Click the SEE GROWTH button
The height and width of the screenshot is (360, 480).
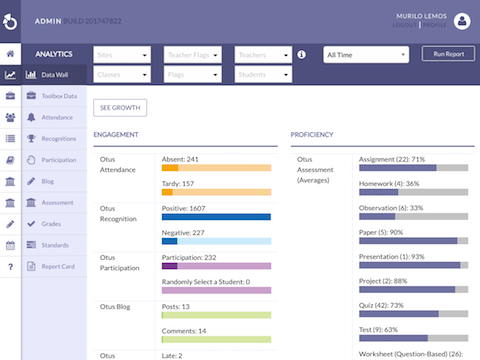[120, 108]
